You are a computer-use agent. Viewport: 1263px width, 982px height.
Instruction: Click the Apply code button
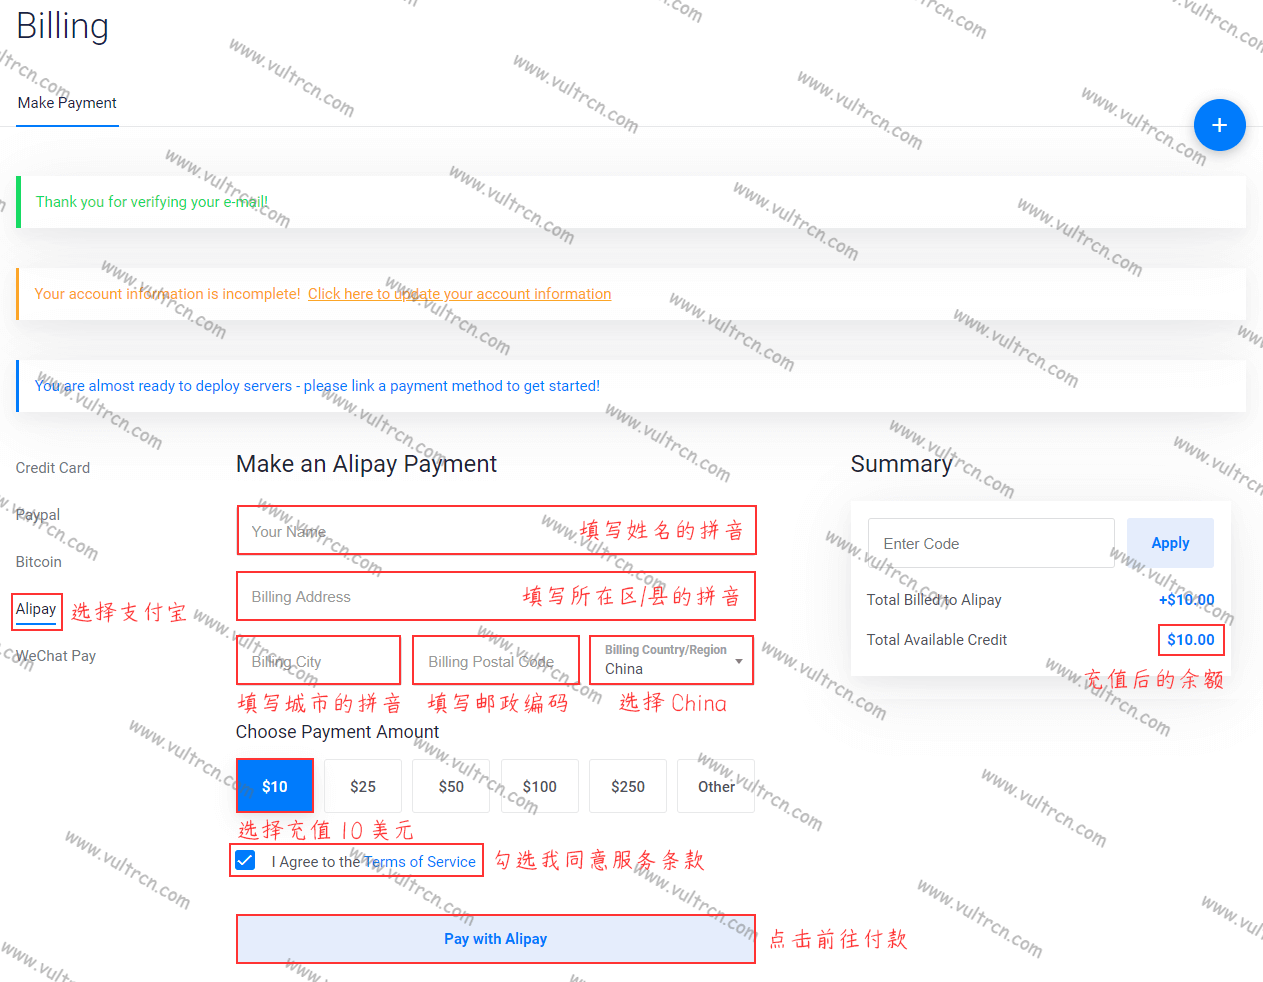click(1170, 543)
